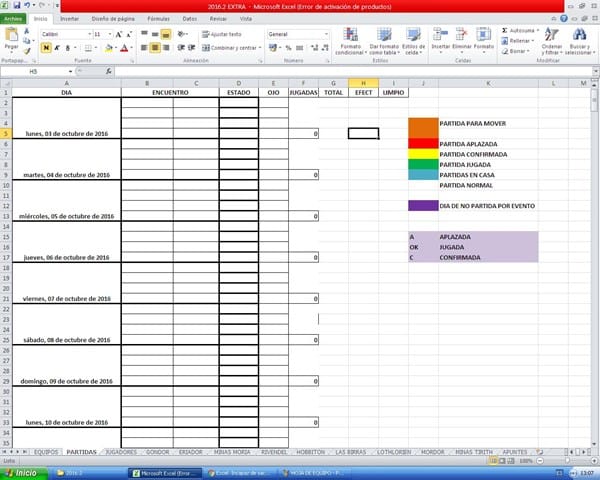This screenshot has width=600, height=480.
Task: Open Dar formato como tabla
Action: 384,41
